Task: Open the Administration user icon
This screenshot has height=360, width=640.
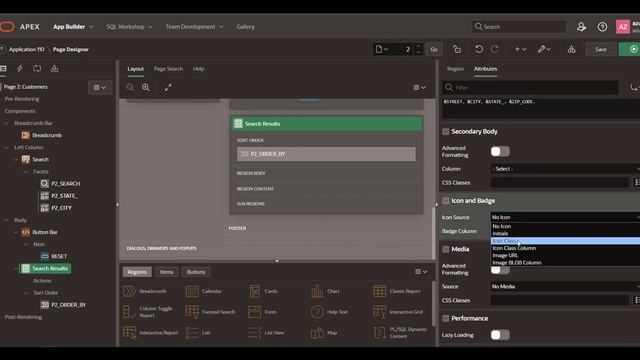Action: click(581, 27)
